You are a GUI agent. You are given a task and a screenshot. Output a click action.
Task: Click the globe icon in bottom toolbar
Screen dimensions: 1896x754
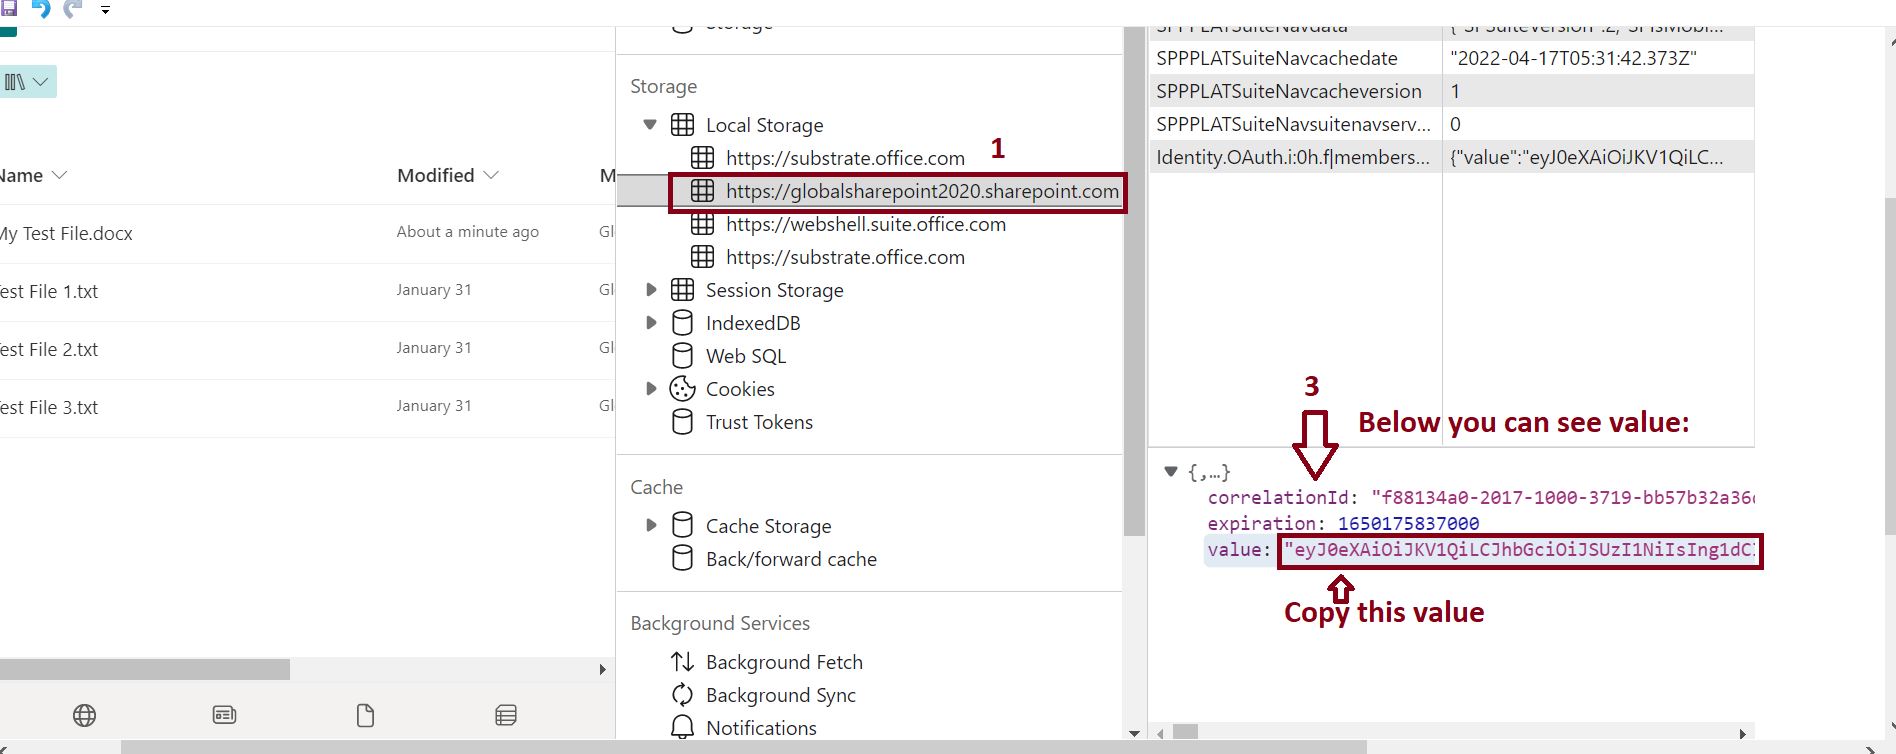coord(85,715)
